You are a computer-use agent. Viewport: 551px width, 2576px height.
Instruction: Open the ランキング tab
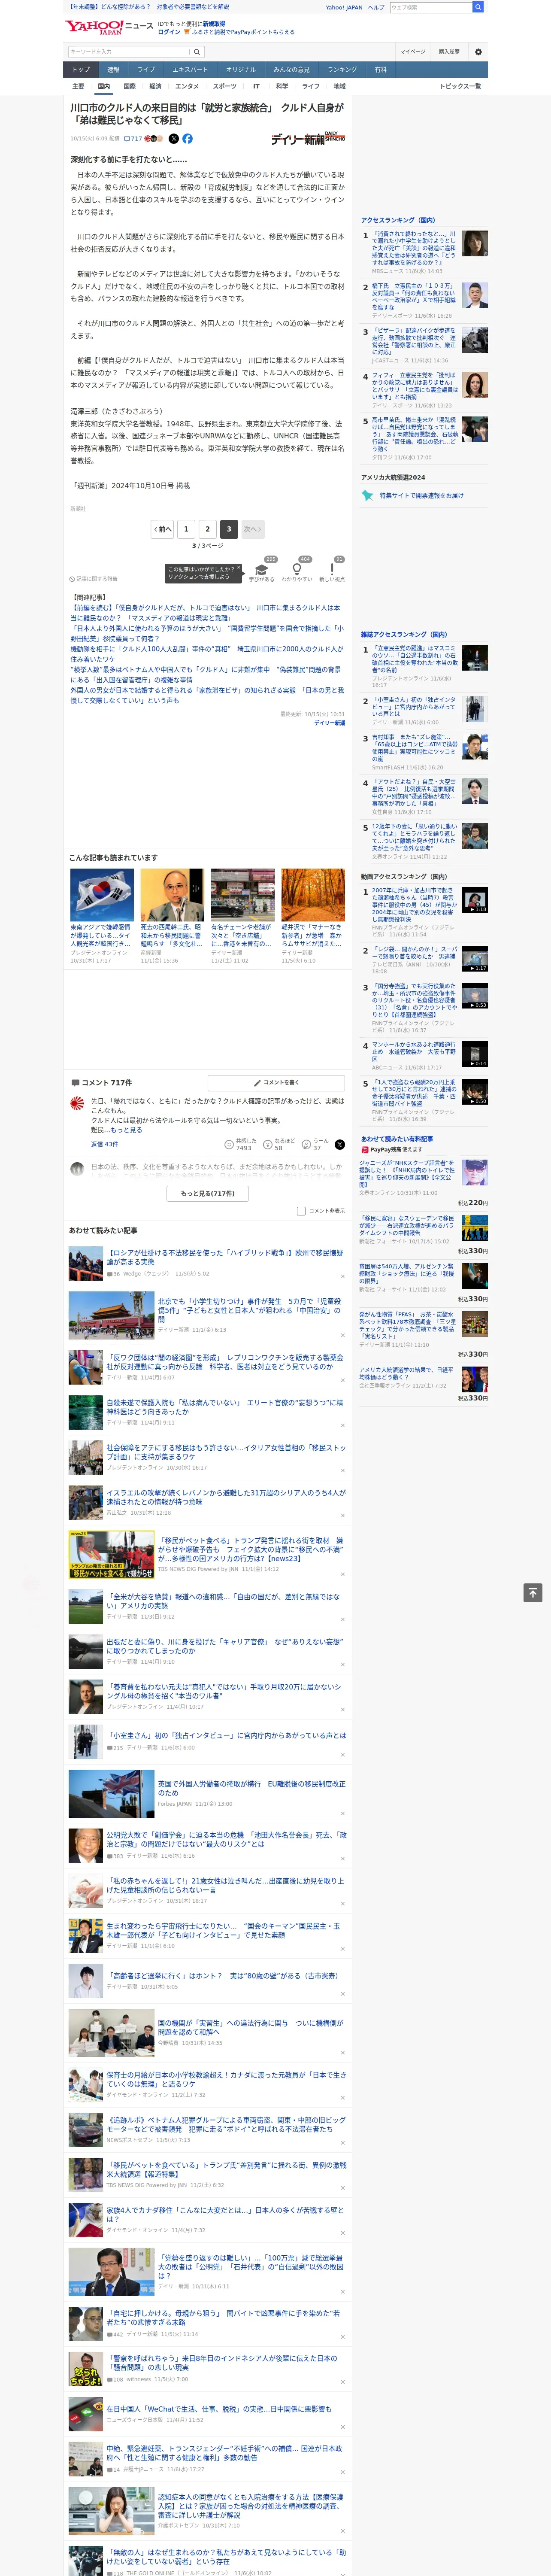[x=342, y=69]
